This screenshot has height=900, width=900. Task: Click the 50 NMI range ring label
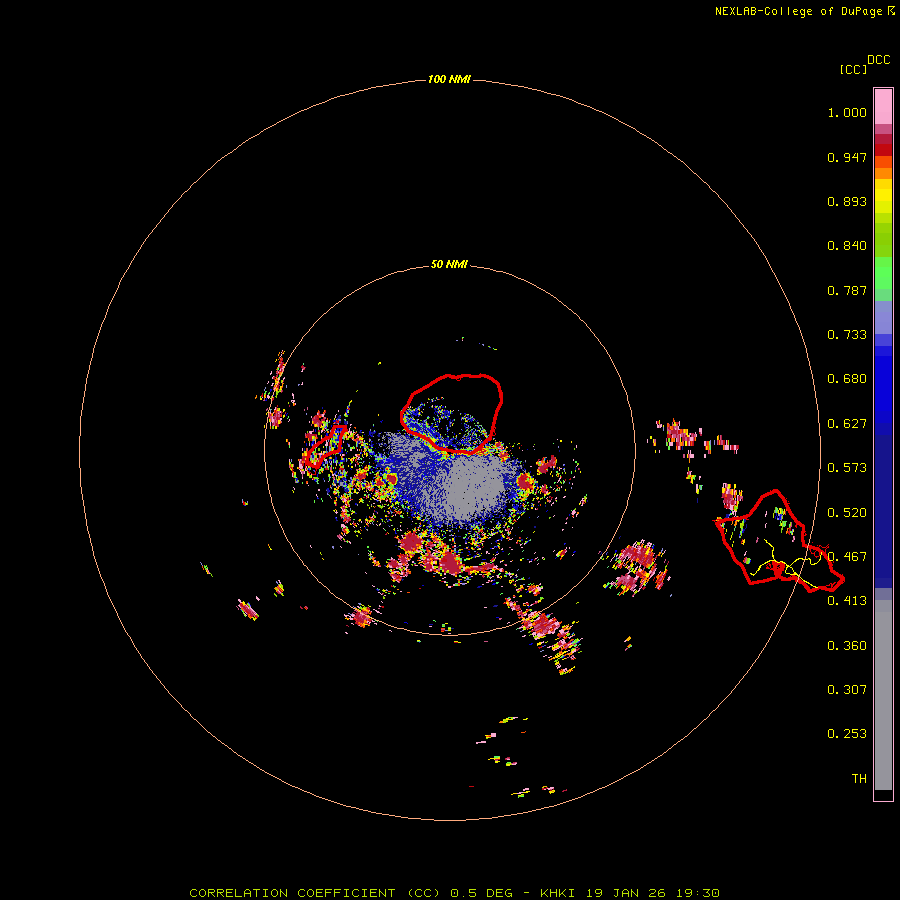click(449, 265)
